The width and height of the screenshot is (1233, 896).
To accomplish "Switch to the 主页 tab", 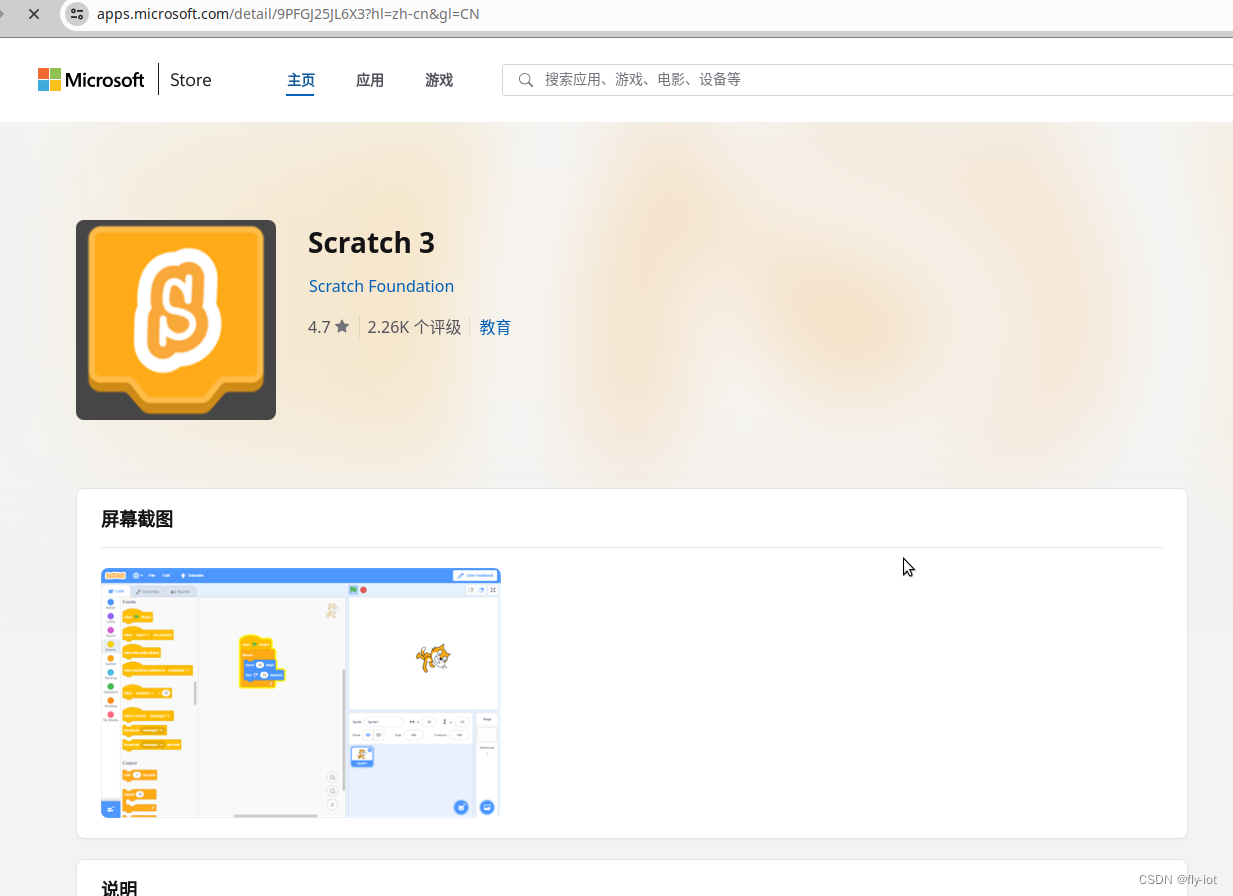I will coord(301,80).
